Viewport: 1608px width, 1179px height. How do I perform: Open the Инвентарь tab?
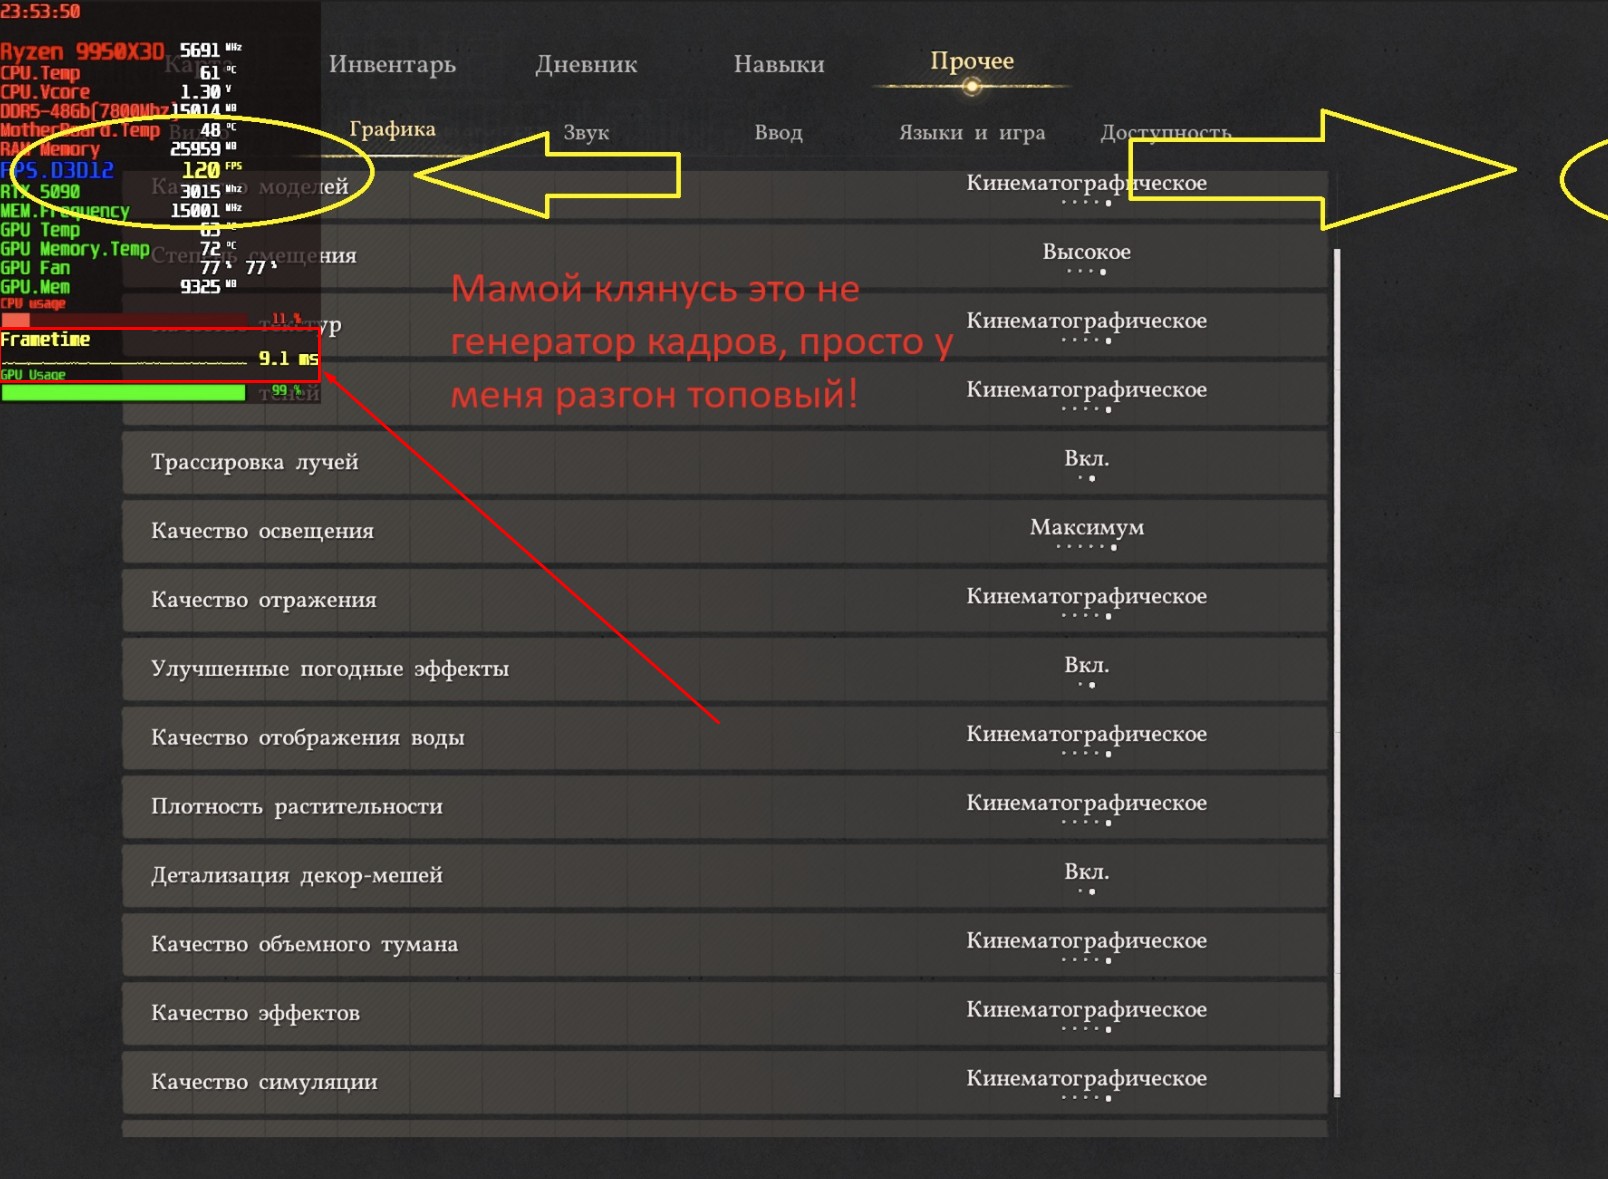pos(392,64)
